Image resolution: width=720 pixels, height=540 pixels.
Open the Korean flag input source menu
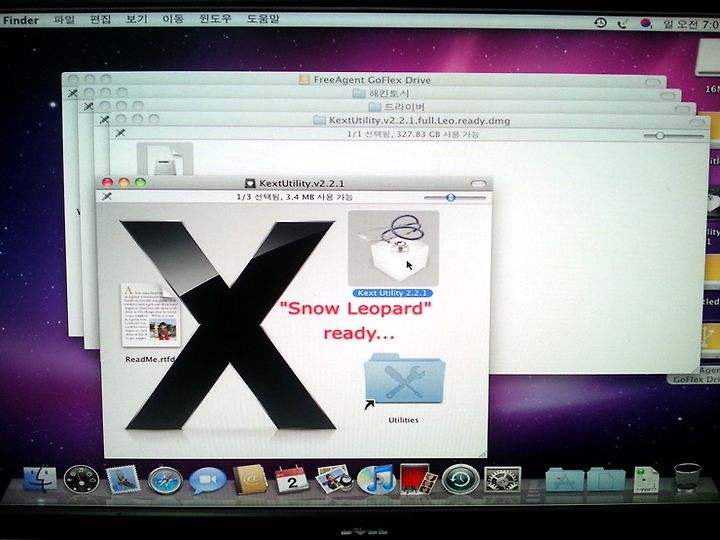(x=646, y=23)
